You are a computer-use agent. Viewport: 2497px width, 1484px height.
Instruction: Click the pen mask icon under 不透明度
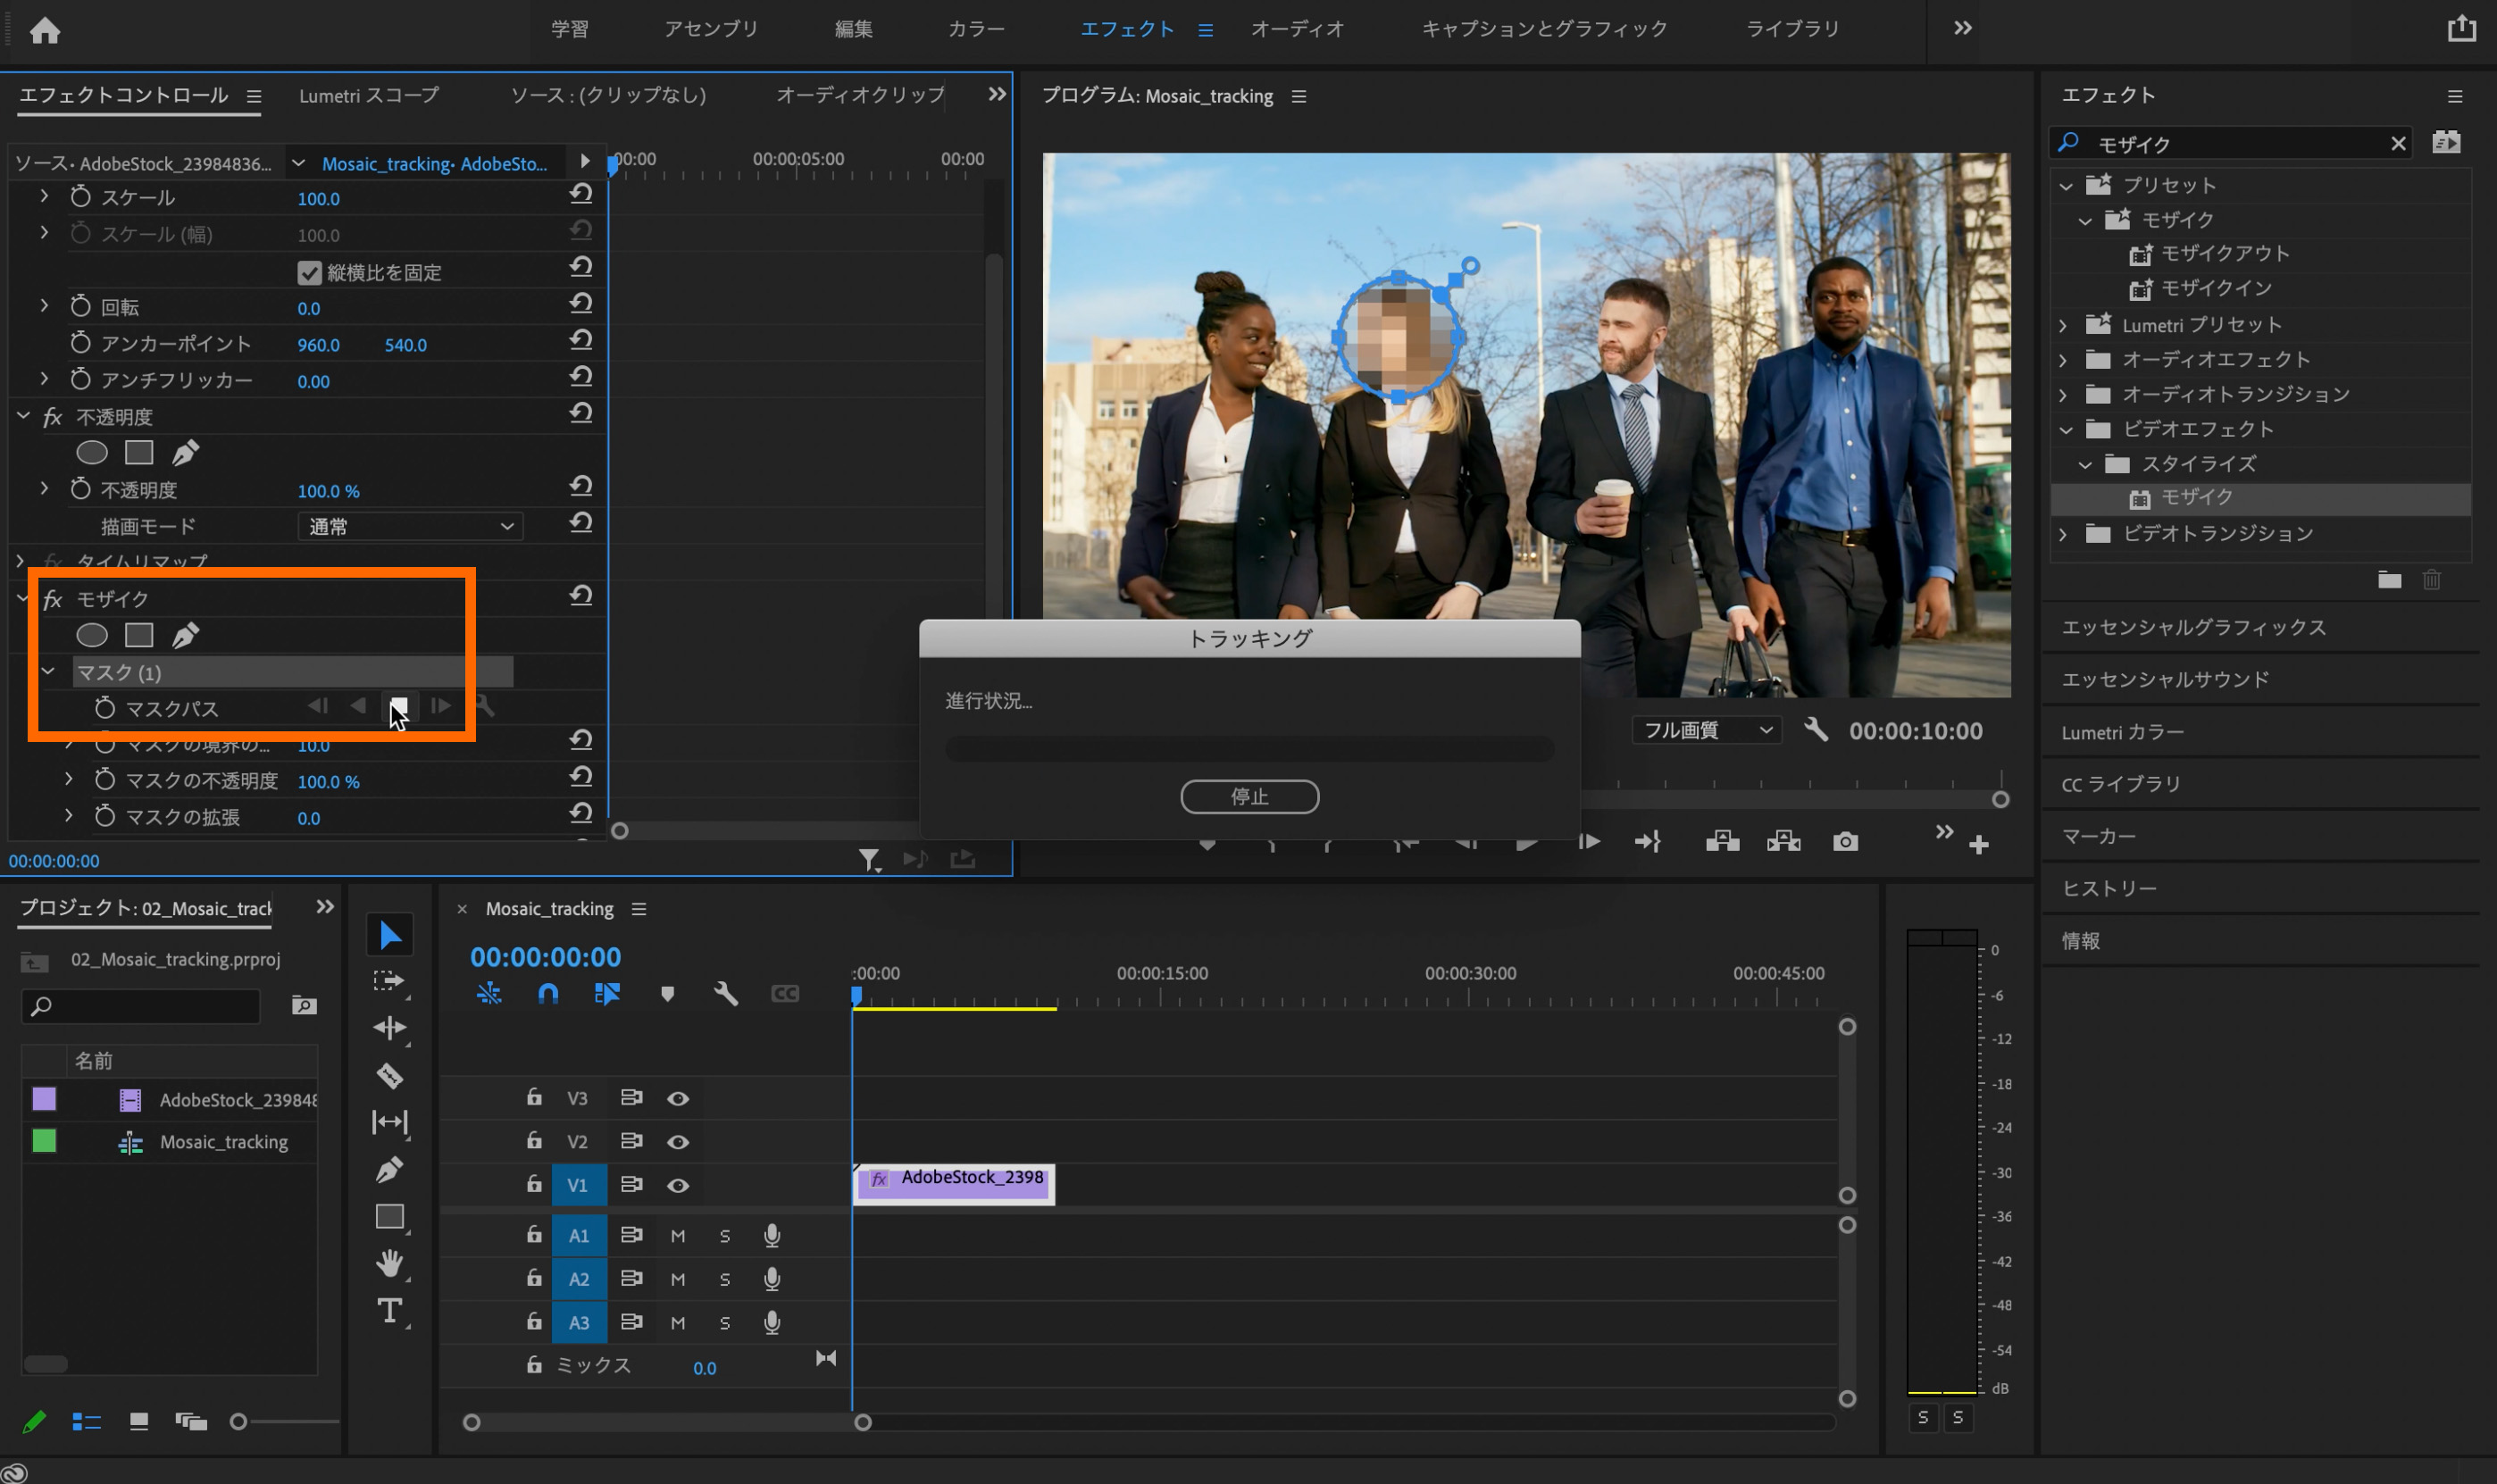coord(185,453)
